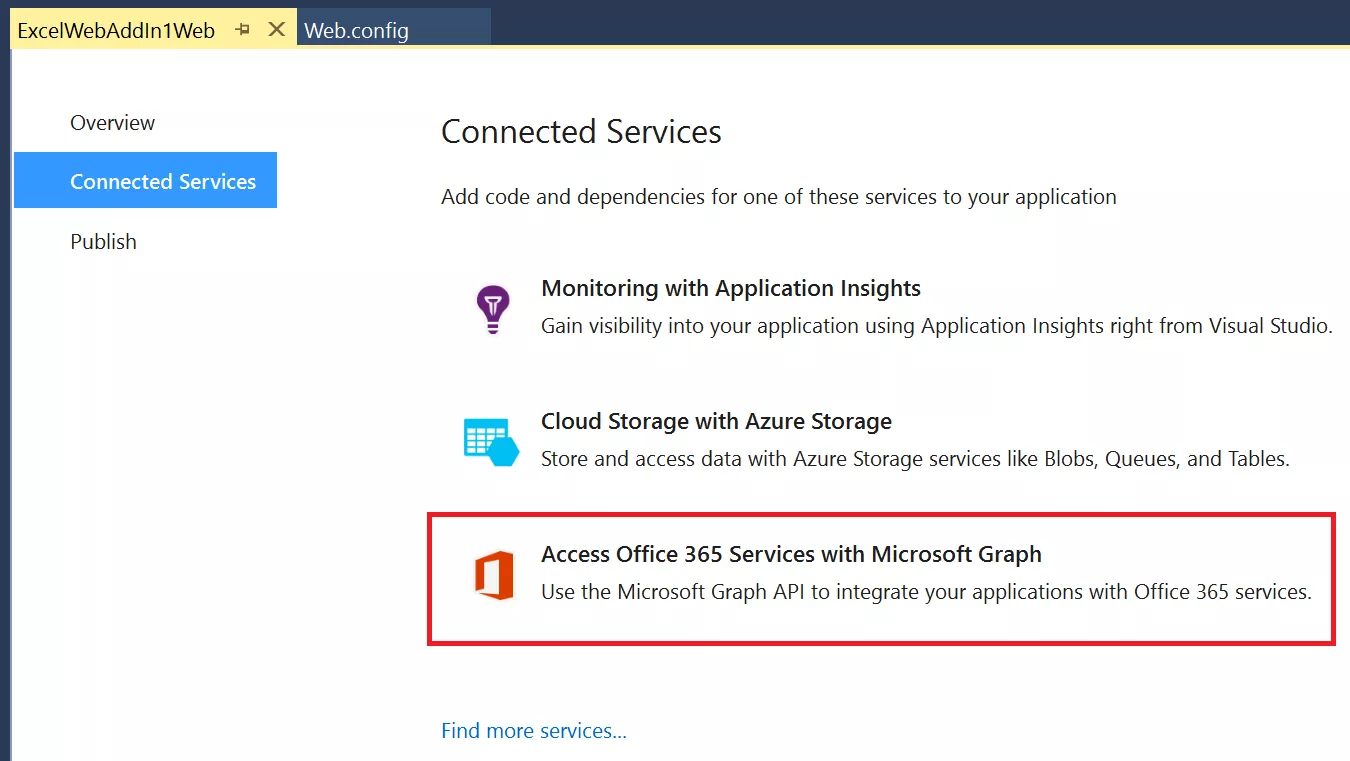Screen dimensions: 1350x761
Task: Click the Office 365 logo icon
Action: click(494, 575)
